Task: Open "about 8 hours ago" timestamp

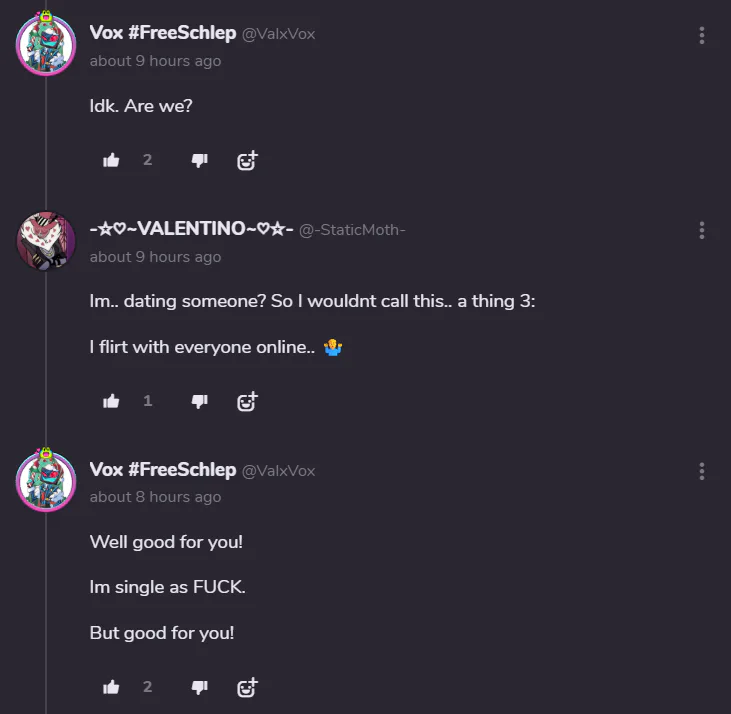Action: click(155, 497)
